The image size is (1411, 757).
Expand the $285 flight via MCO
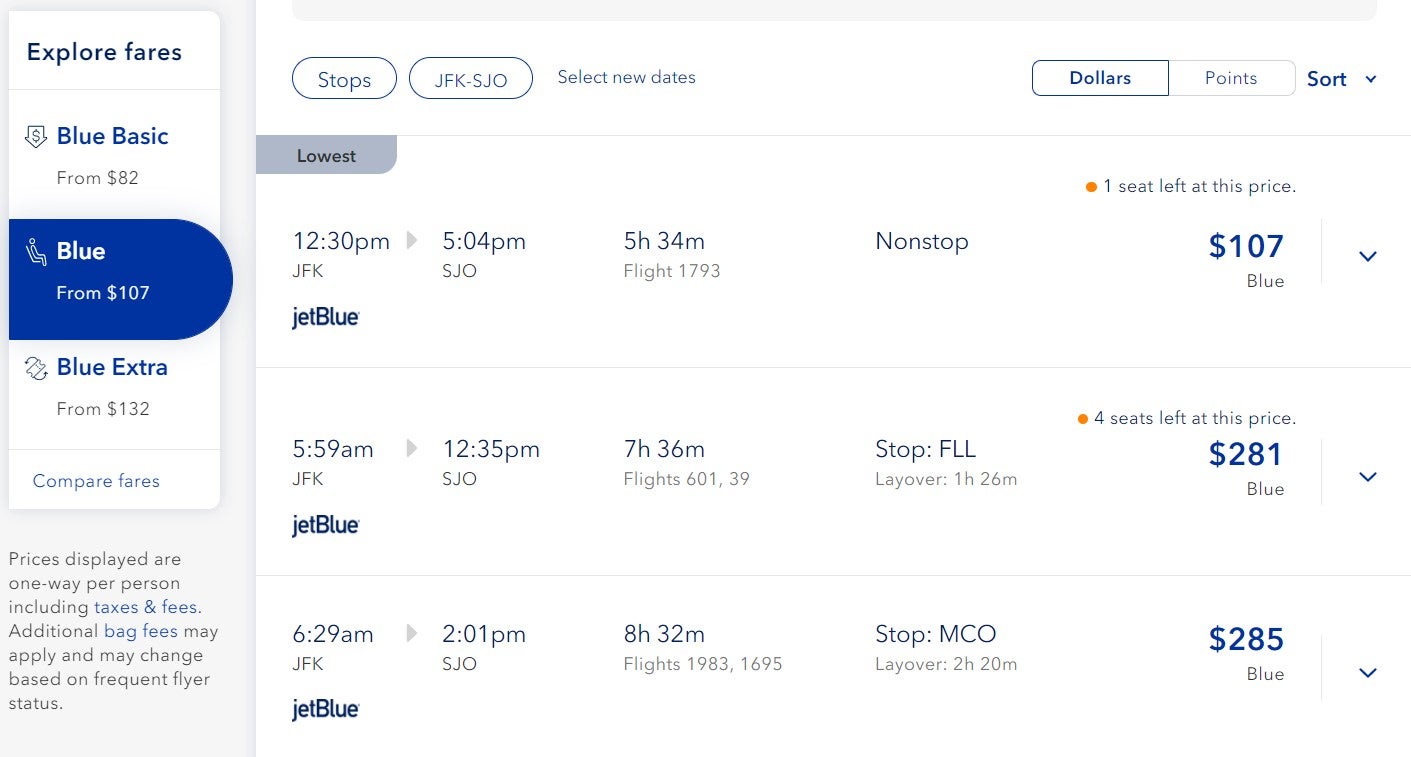click(x=1368, y=673)
